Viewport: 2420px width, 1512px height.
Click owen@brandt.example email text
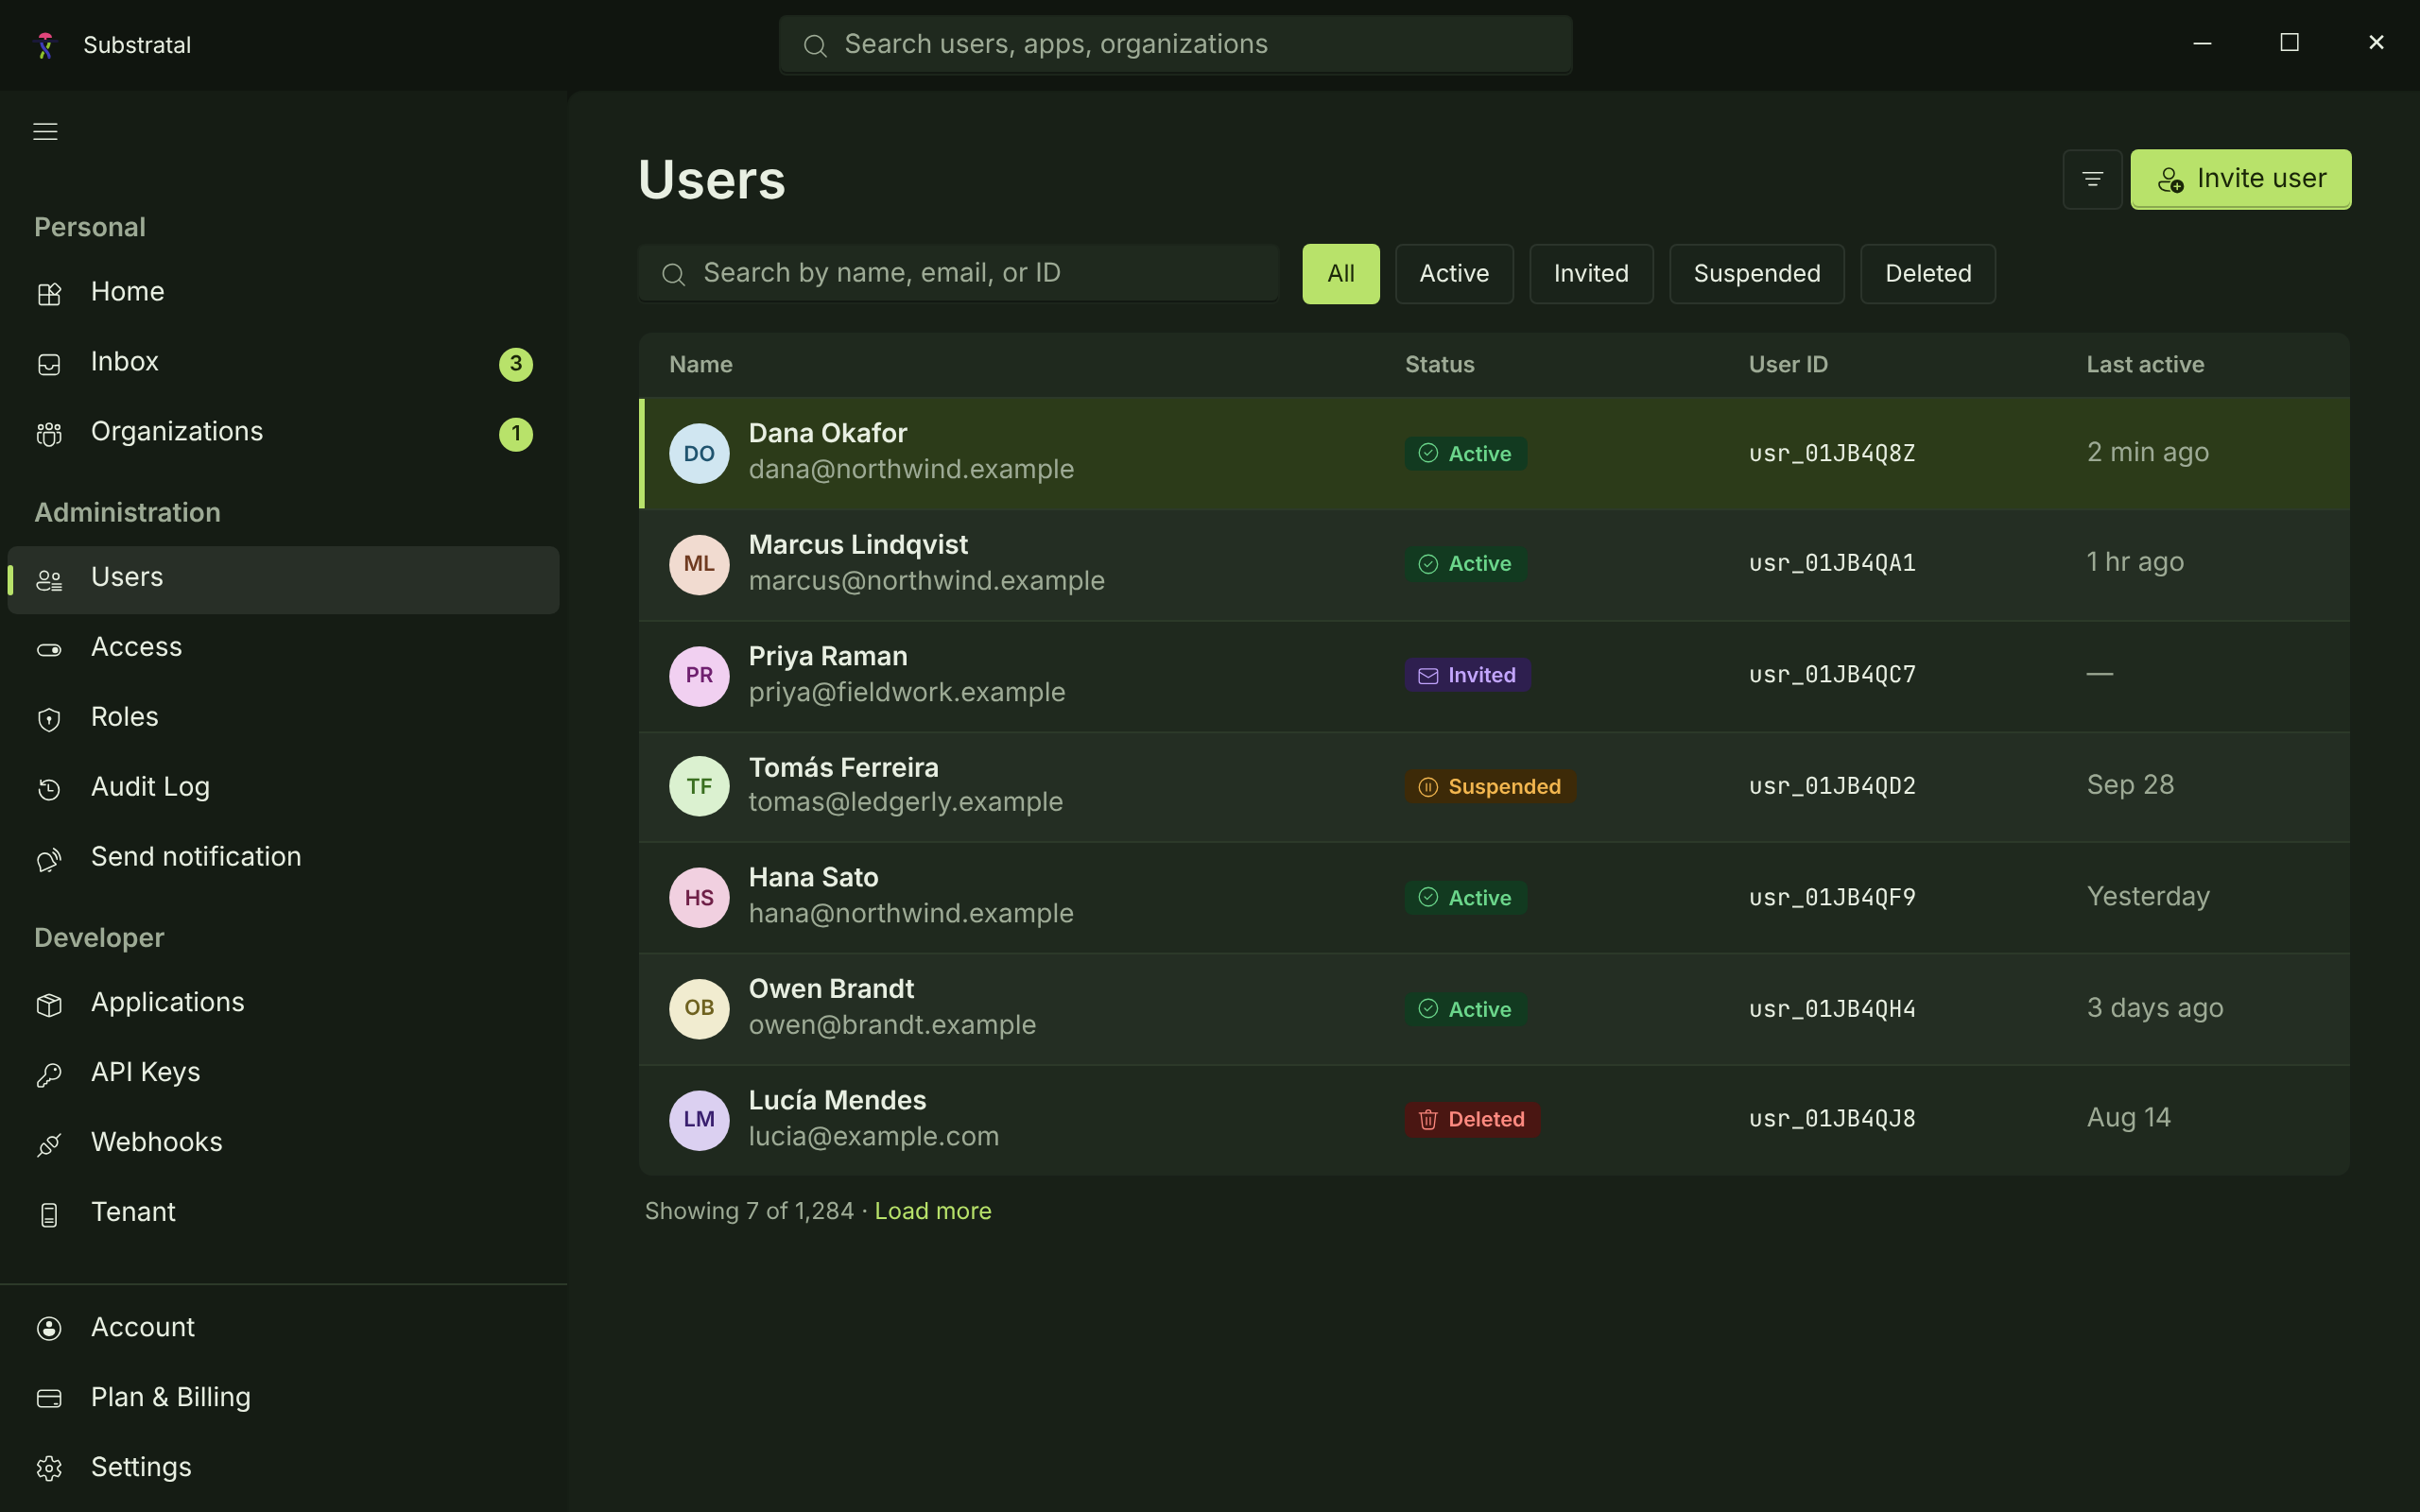point(892,1025)
